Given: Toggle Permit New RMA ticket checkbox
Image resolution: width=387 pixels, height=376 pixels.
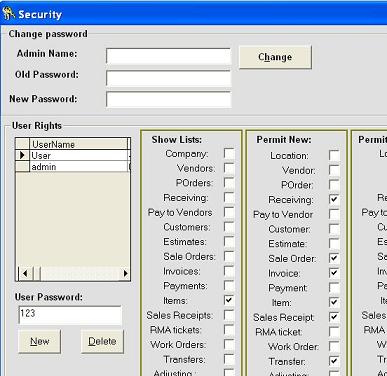Looking at the screenshot, I should point(334,332).
